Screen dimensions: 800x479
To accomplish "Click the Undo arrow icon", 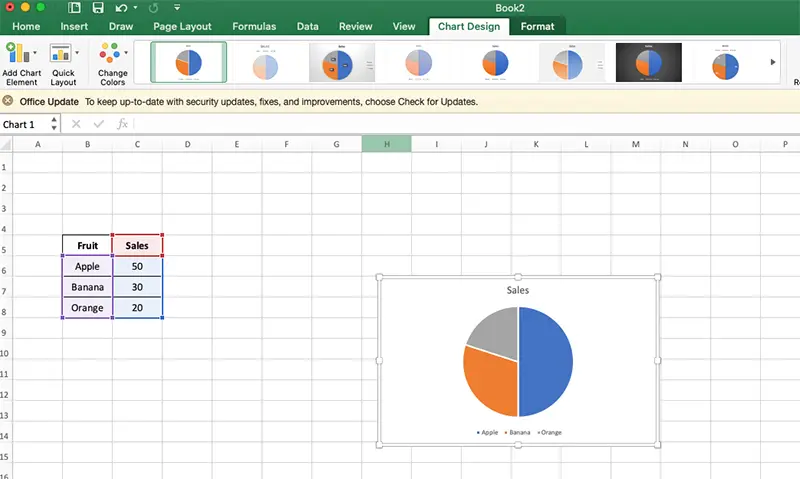I will click(121, 8).
